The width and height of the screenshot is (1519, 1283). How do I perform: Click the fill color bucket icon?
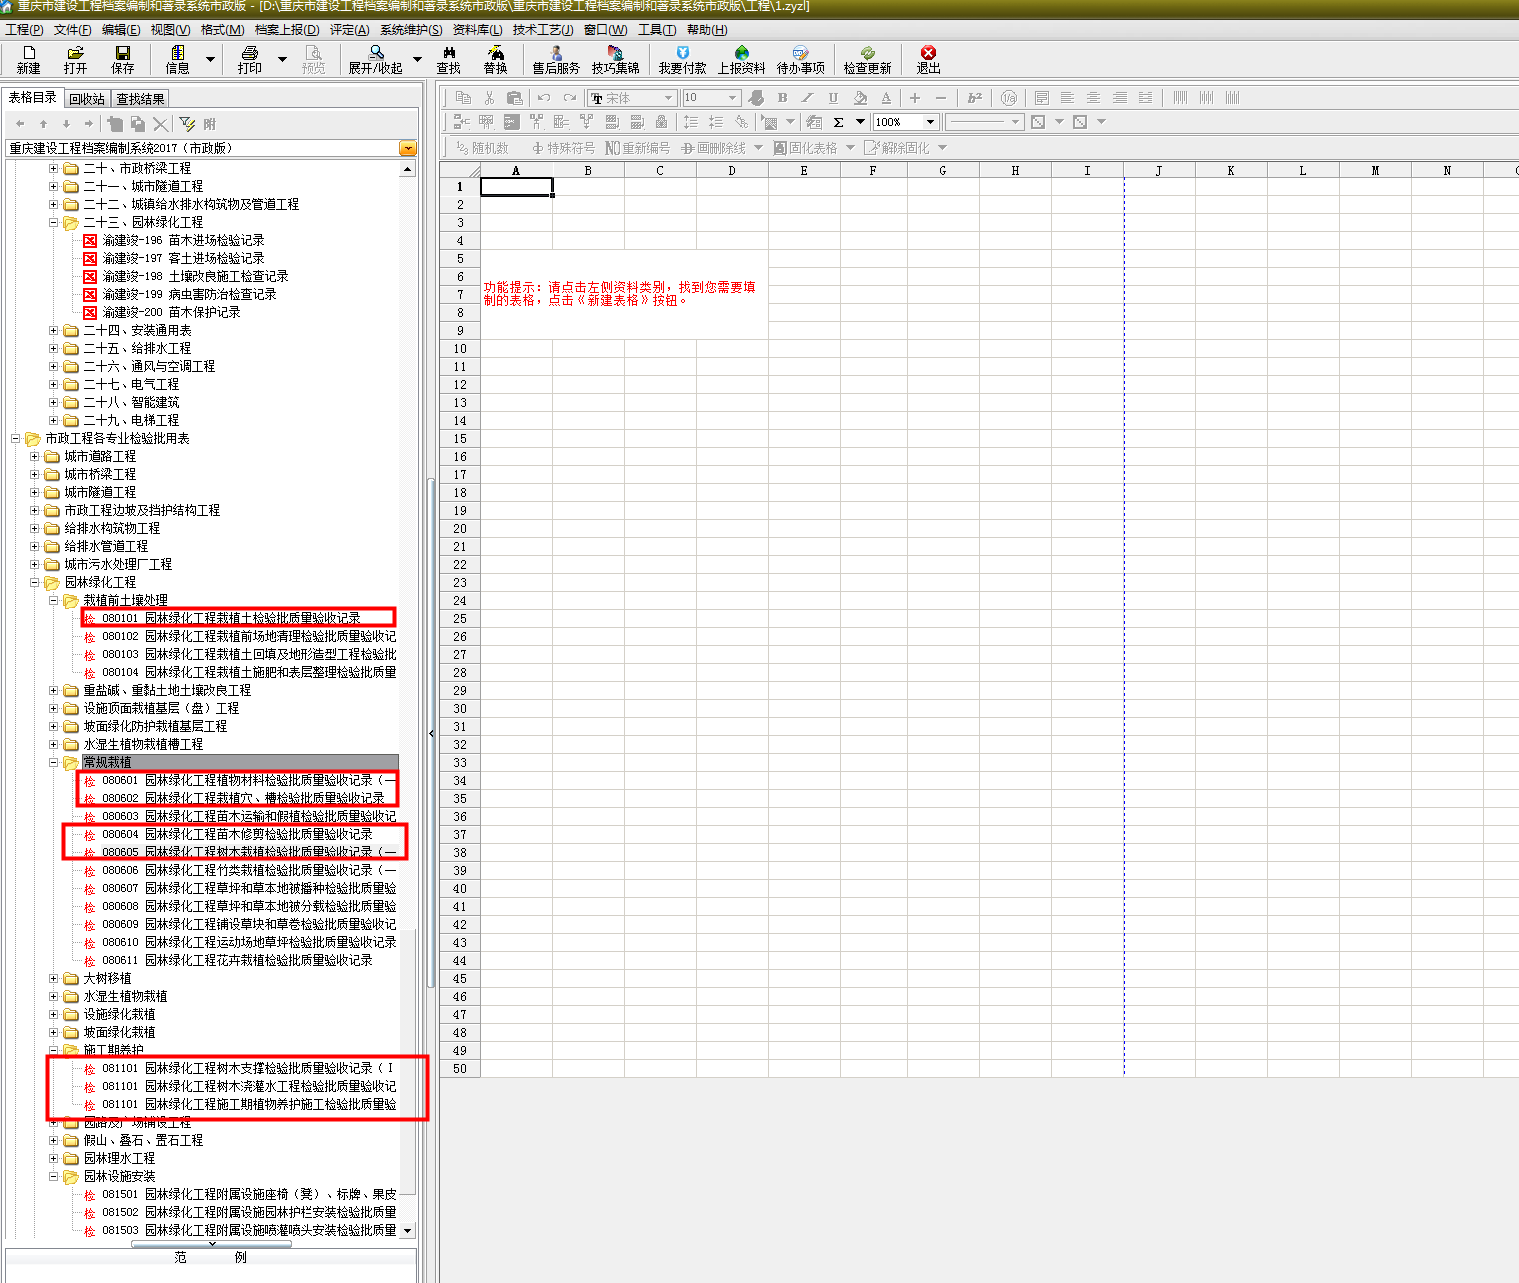pos(860,98)
